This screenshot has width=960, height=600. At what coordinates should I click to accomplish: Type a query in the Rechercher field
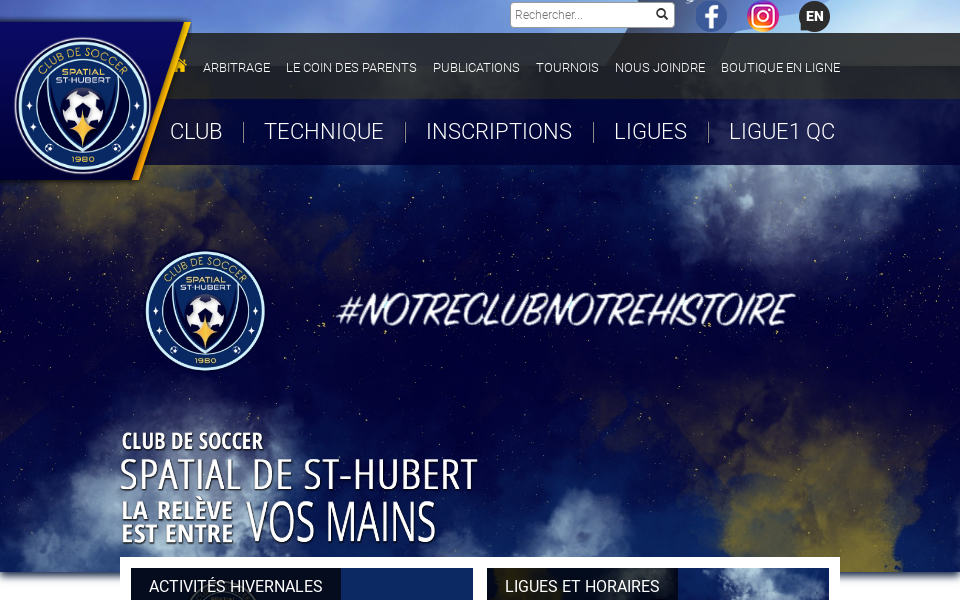pos(580,14)
